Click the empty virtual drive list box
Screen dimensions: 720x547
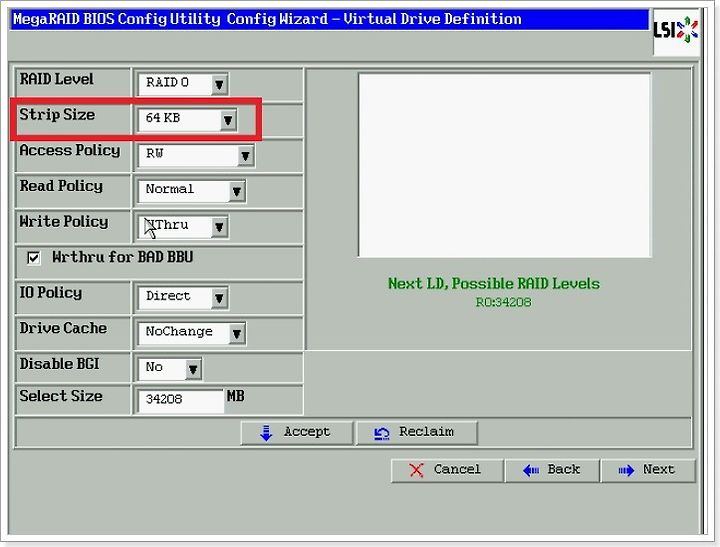click(505, 165)
